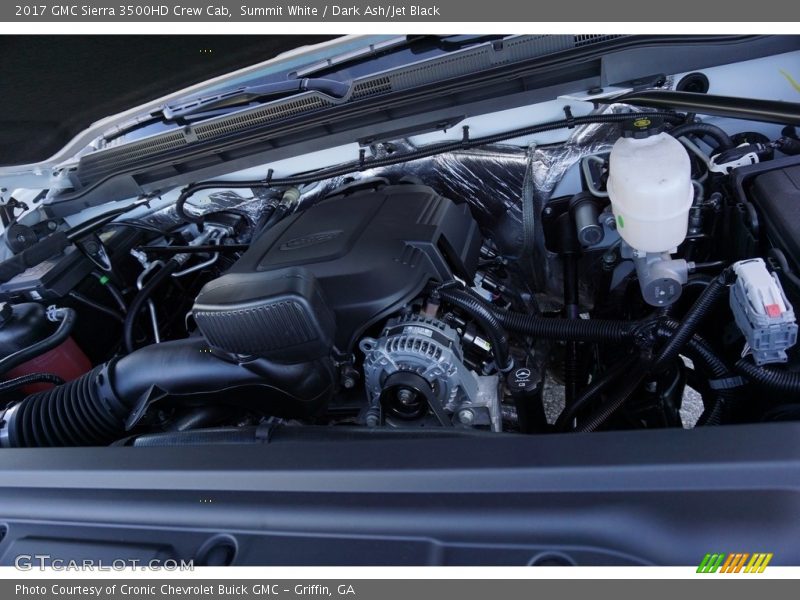This screenshot has height=600, width=800.
Task: Click the alternator pulley in the engine photo
Action: click(x=405, y=396)
